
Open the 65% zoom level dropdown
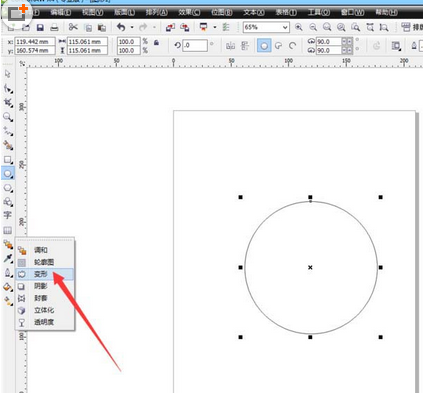[x=266, y=27]
